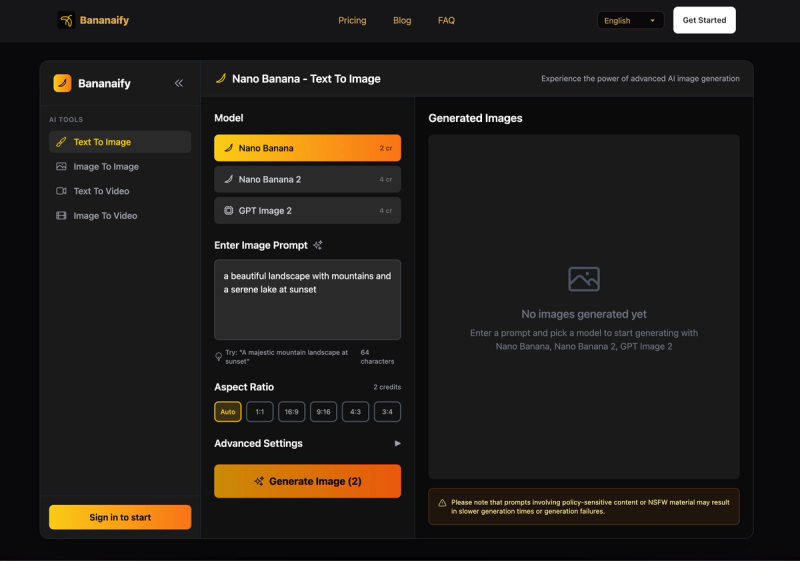Click the Get Started button
The image size is (800, 561).
[704, 20]
